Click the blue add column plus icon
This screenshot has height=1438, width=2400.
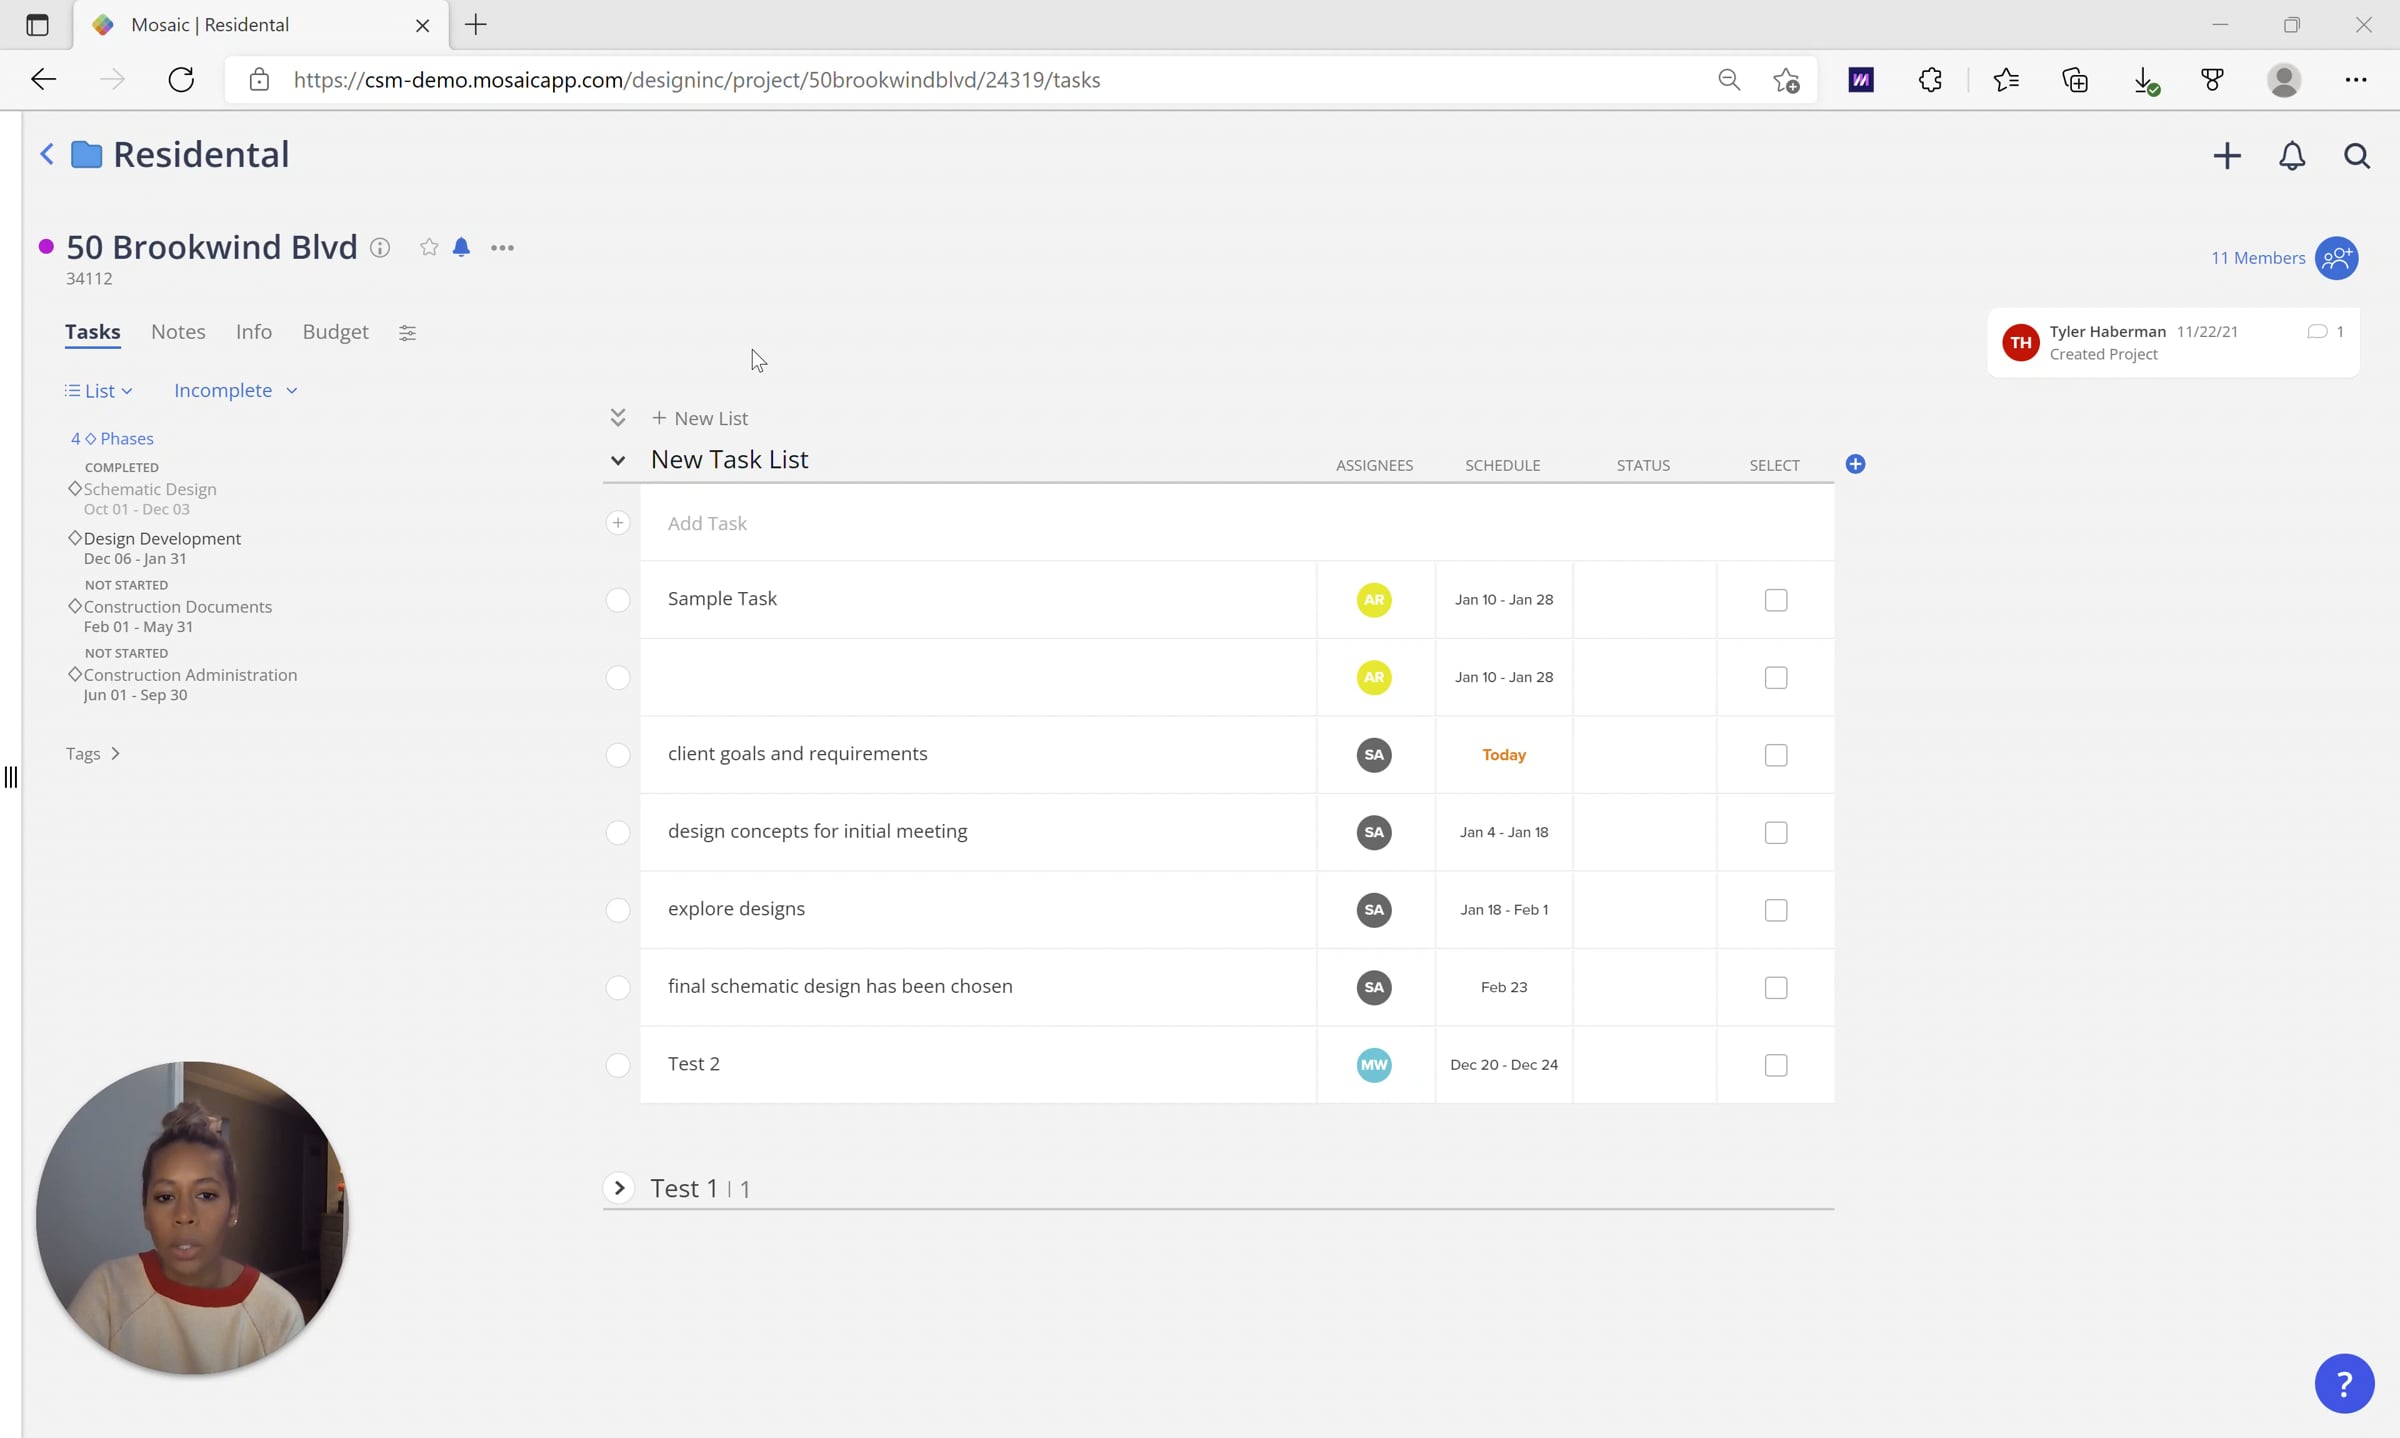pos(1855,464)
